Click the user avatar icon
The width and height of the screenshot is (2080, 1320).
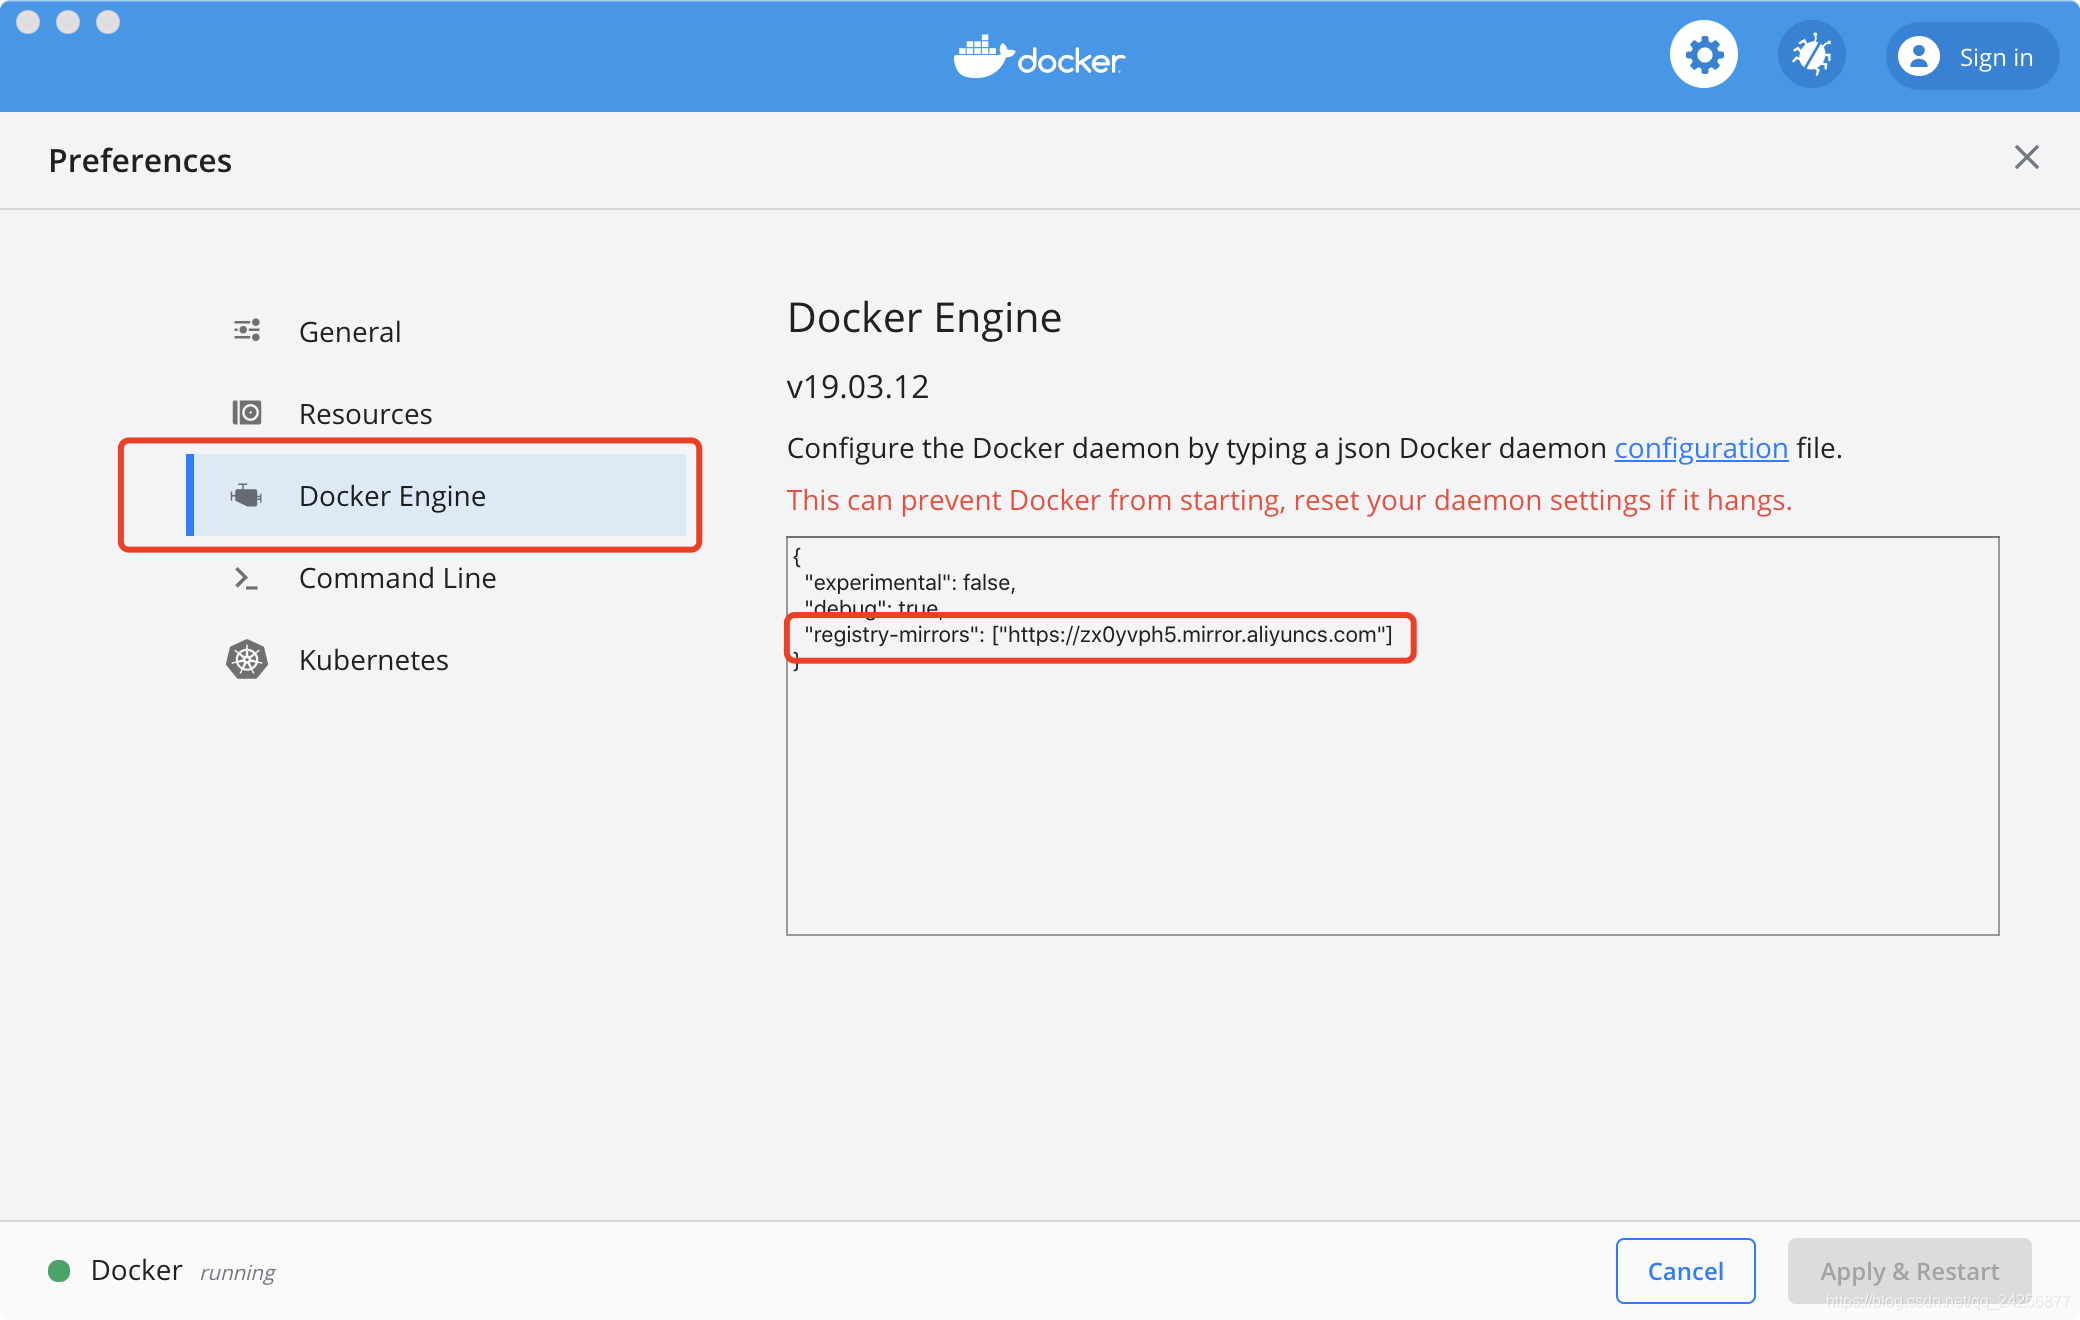(x=1918, y=57)
